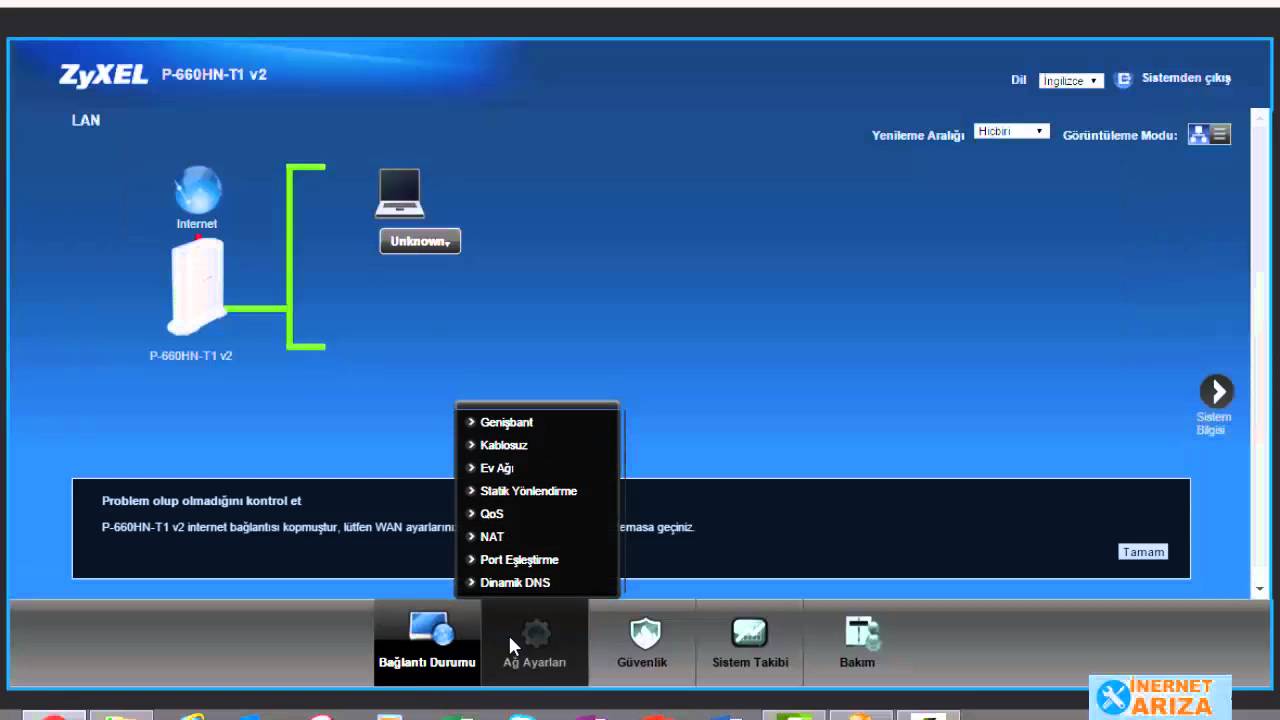Click the Sistem Bilgisi arrow icon
The height and width of the screenshot is (720, 1280).
(1216, 391)
